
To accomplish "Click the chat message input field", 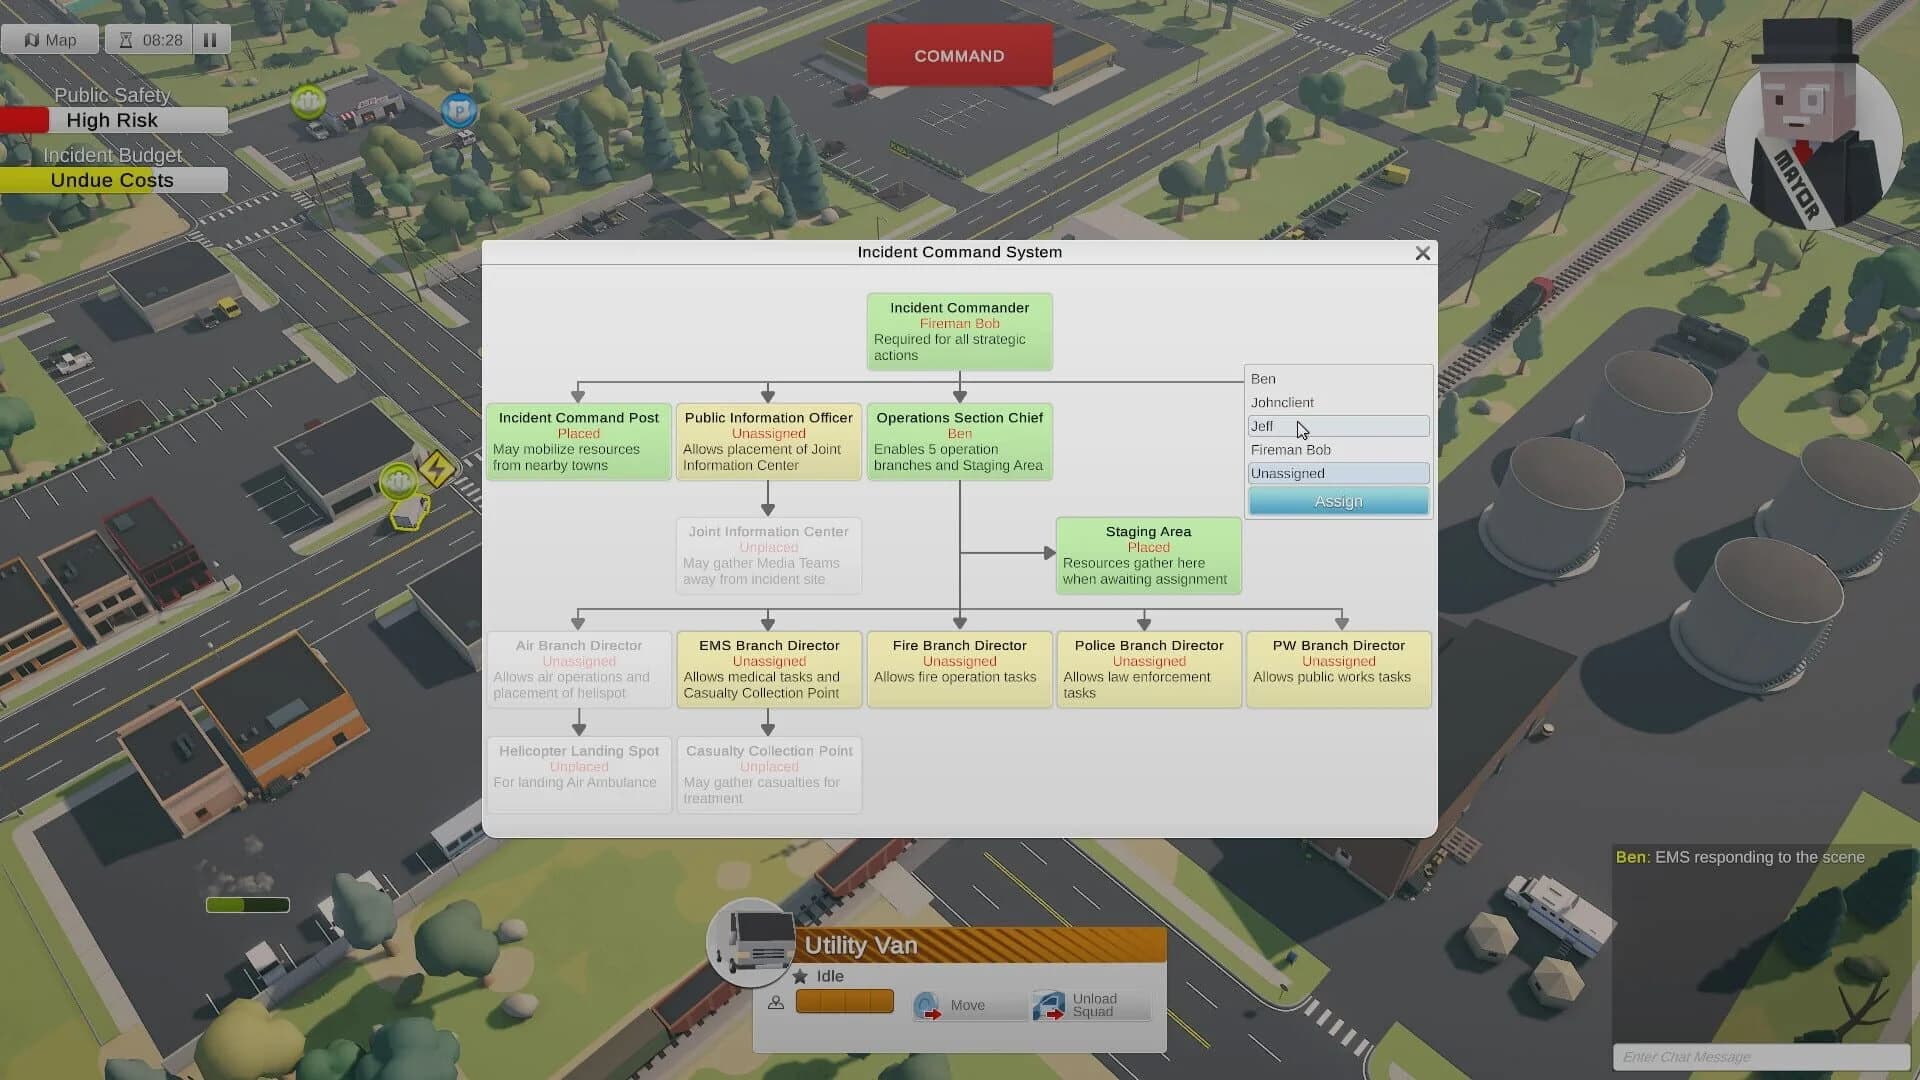I will pos(1760,1057).
